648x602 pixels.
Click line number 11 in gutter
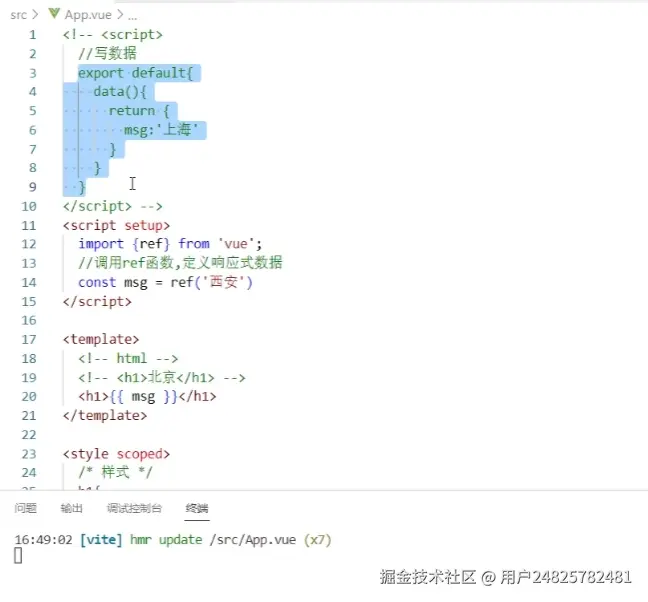pyautogui.click(x=29, y=226)
